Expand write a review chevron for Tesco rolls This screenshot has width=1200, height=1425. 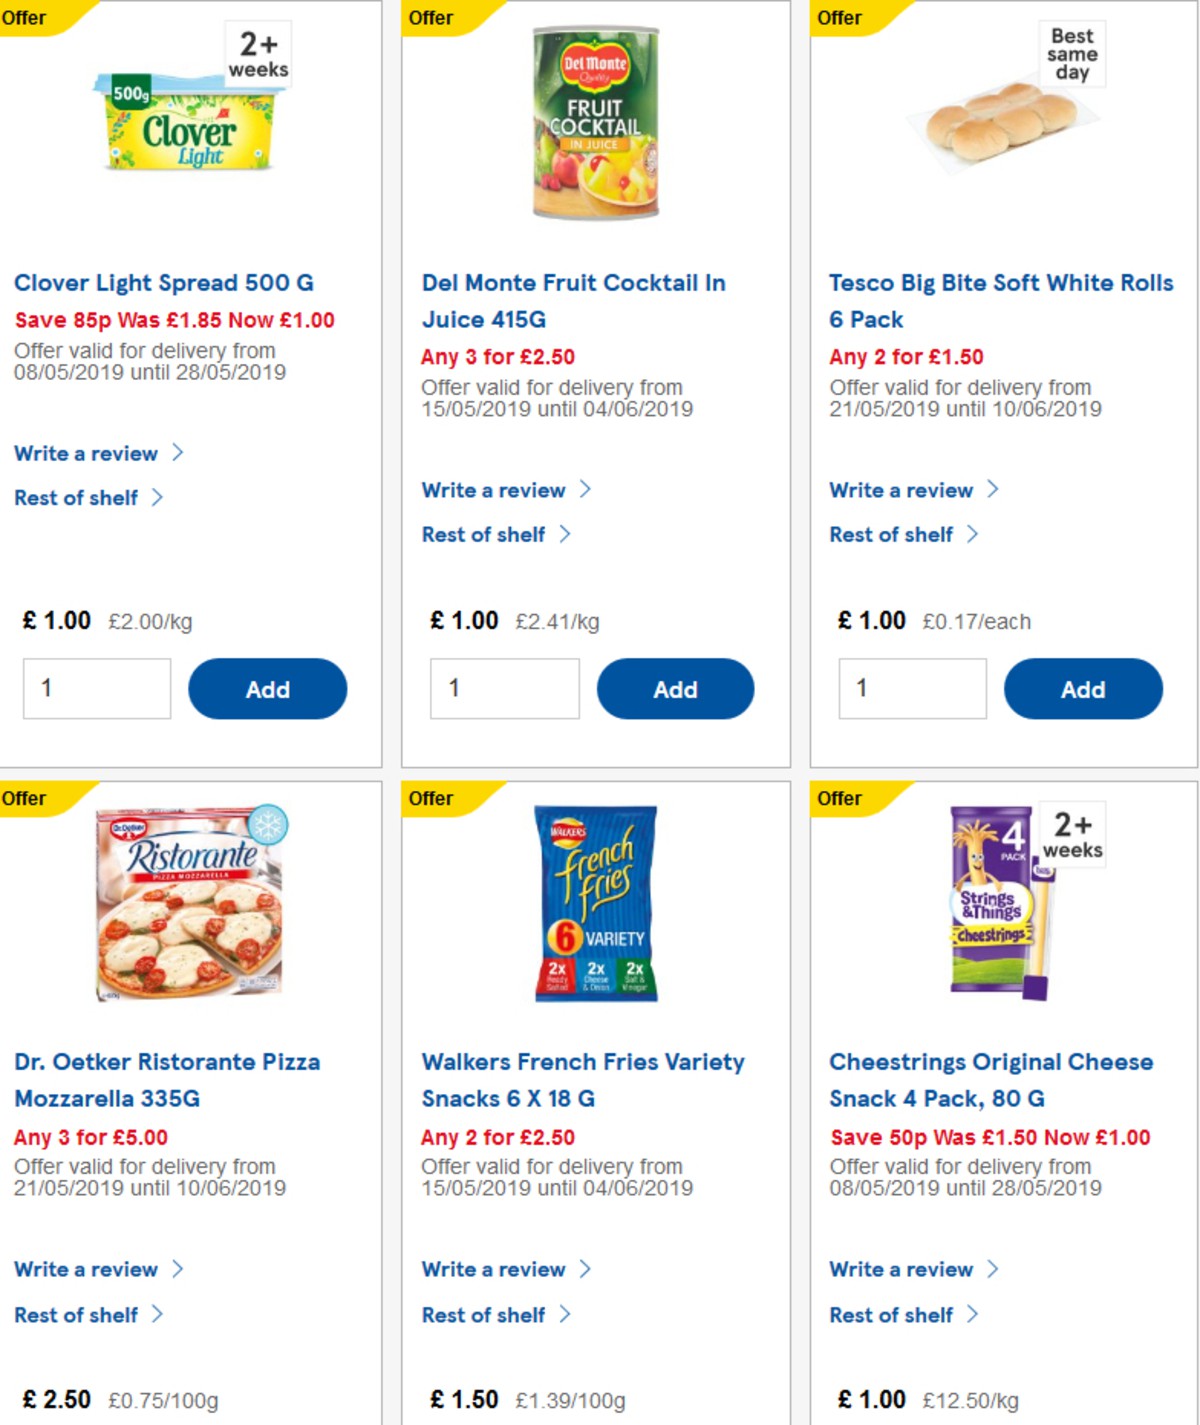point(995,490)
